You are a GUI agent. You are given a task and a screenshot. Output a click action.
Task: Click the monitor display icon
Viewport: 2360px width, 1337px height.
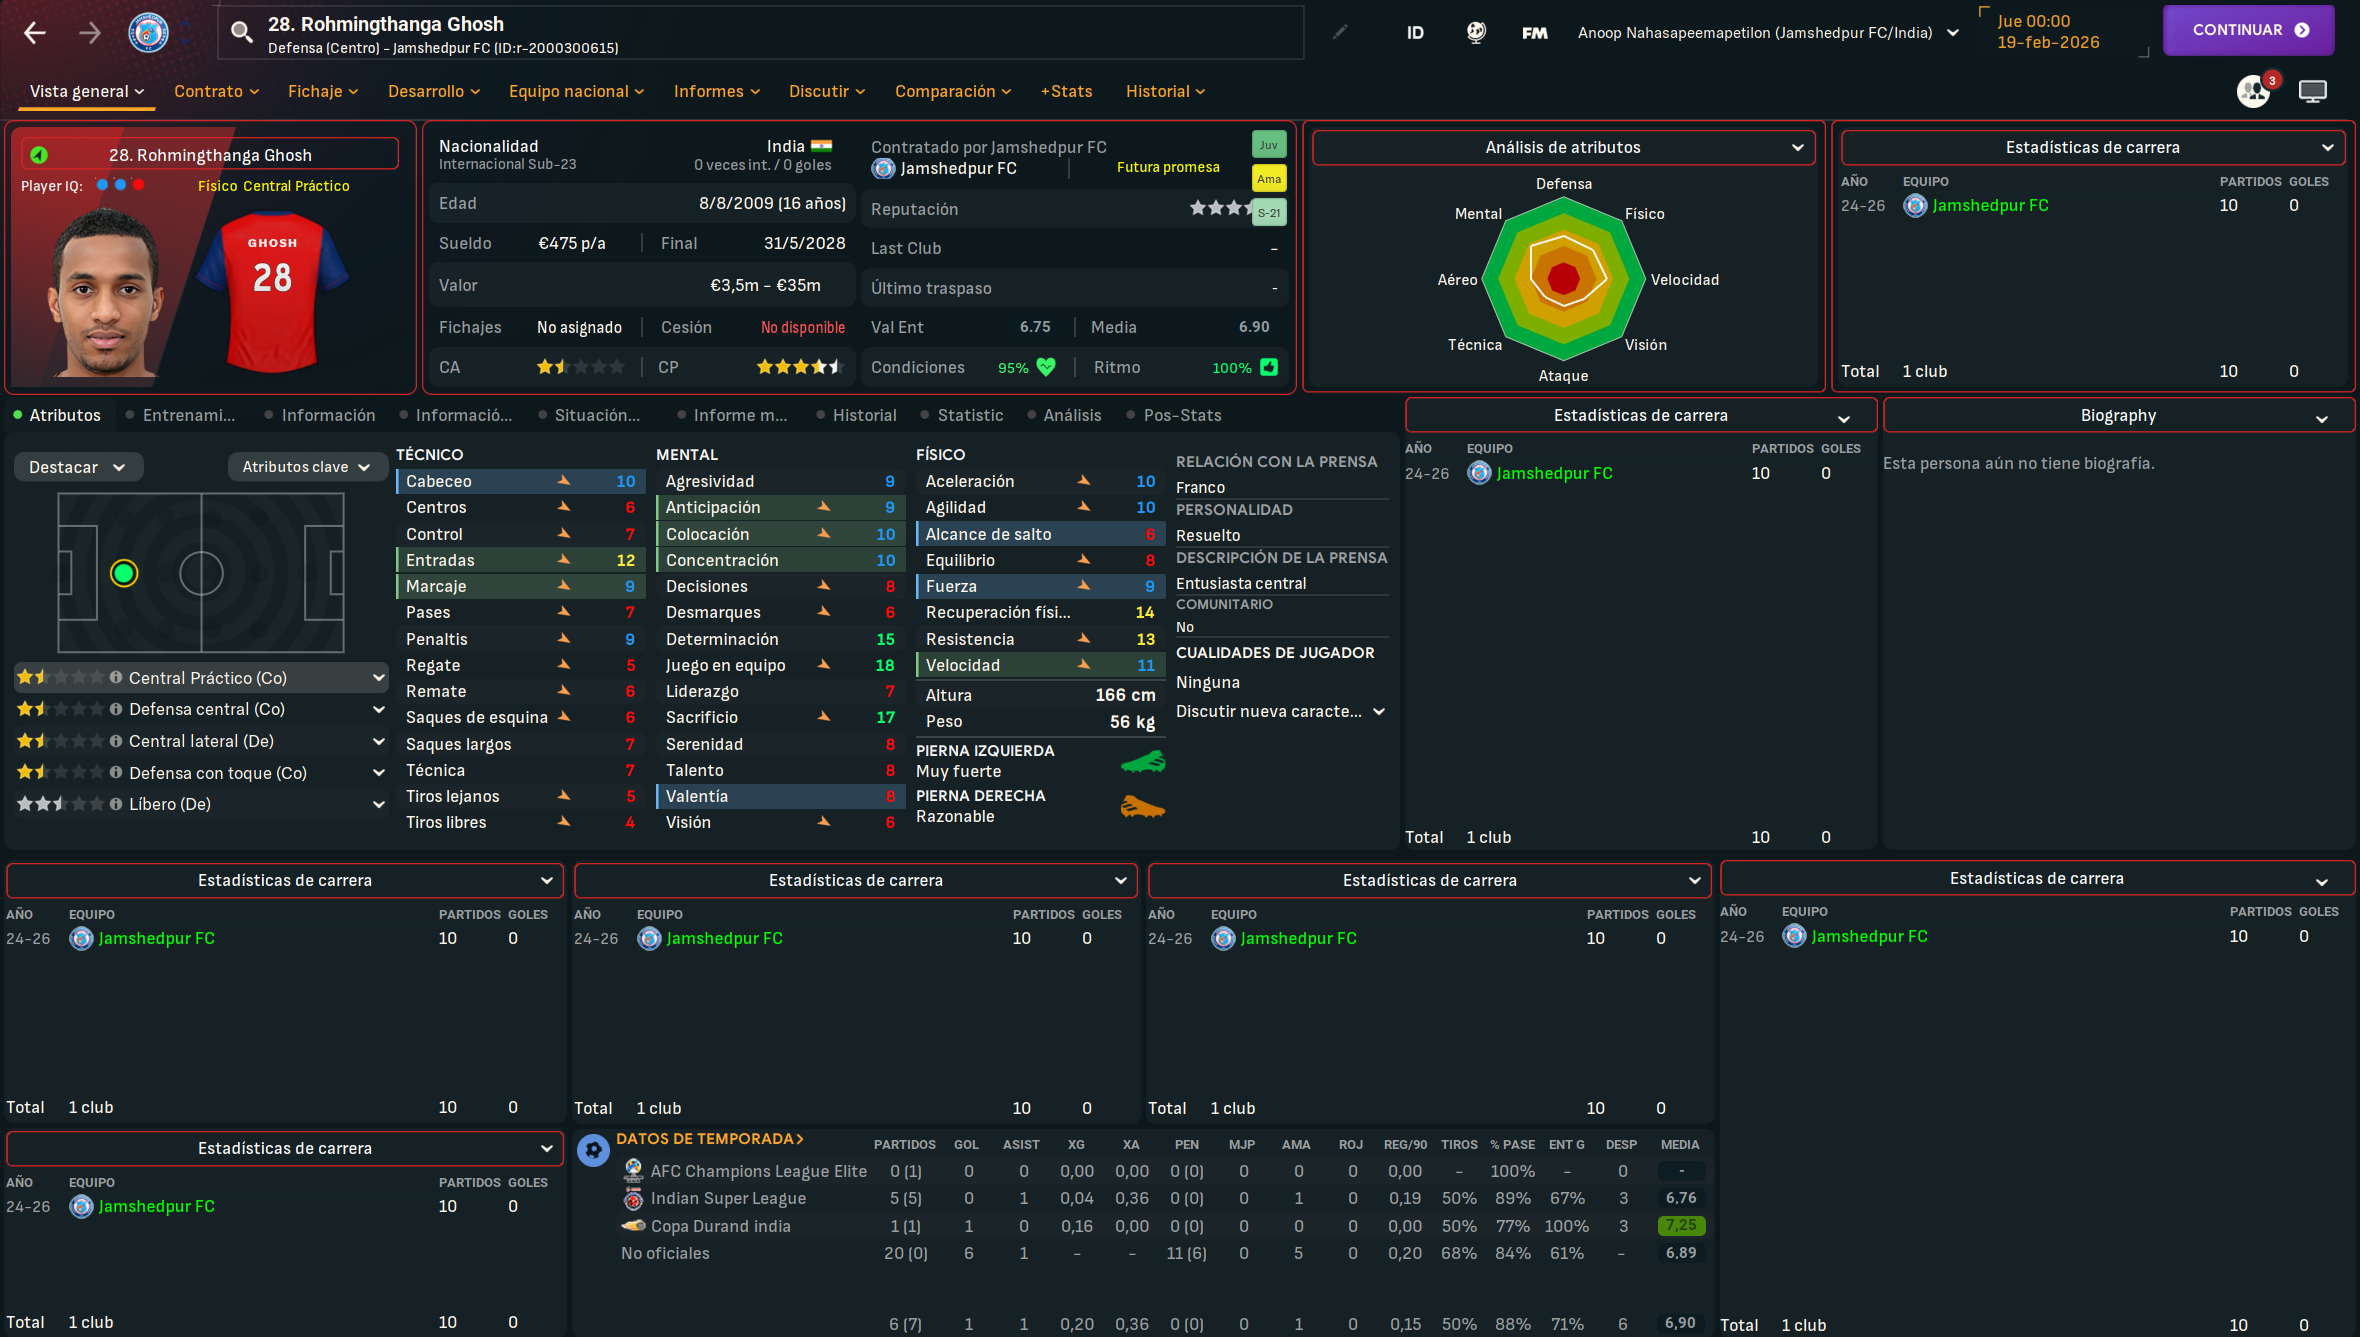click(2313, 91)
